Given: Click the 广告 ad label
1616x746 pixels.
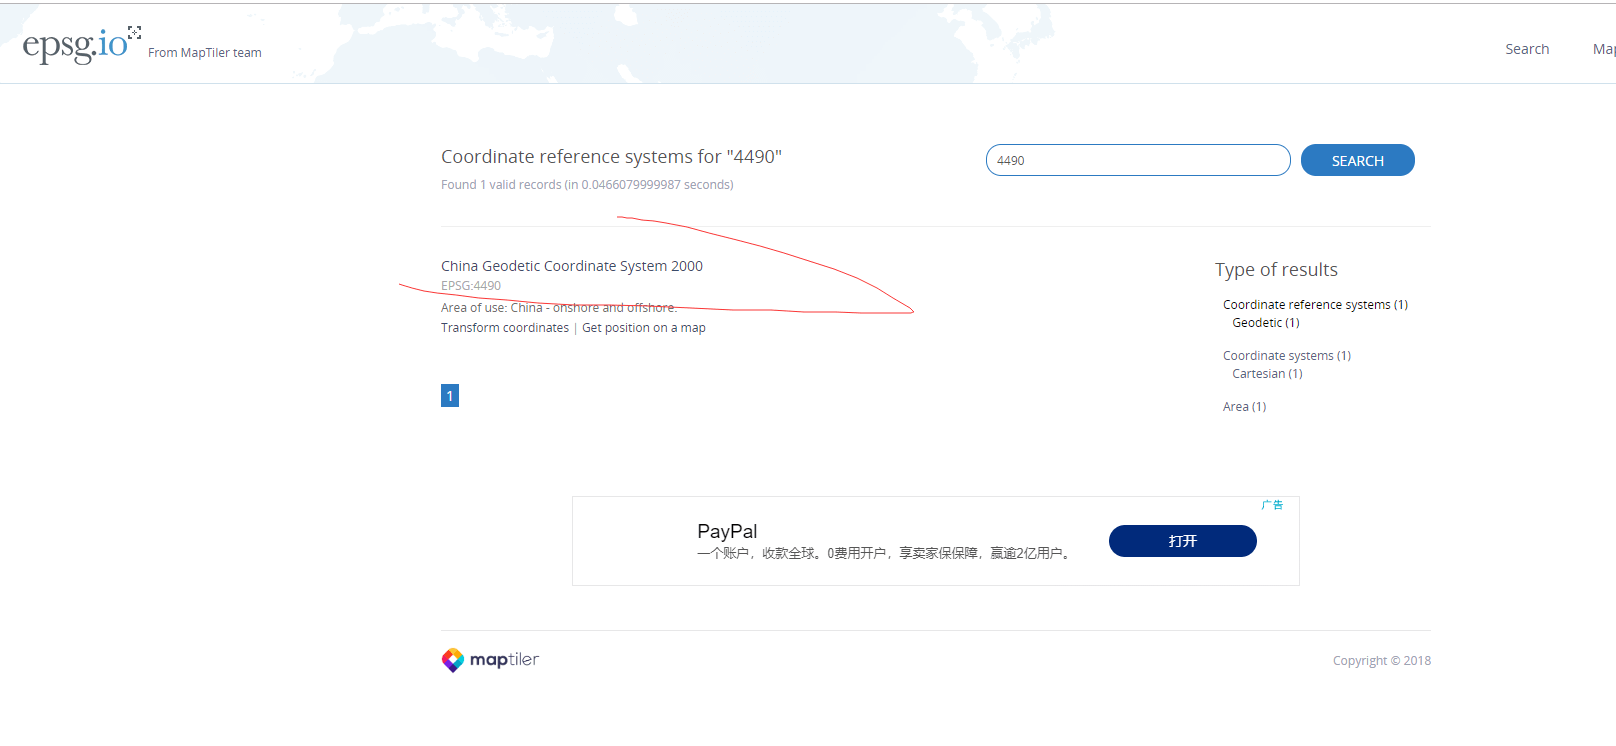Looking at the screenshot, I should pyautogui.click(x=1272, y=505).
